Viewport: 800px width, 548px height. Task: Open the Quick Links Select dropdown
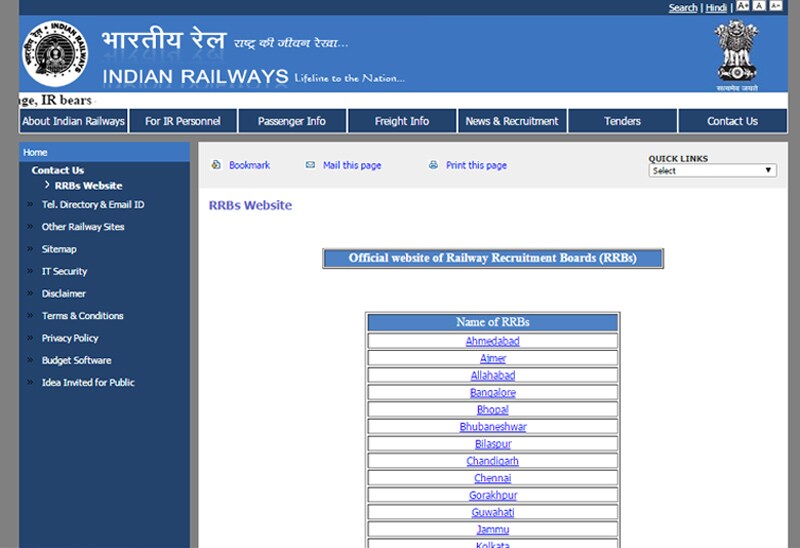coord(712,170)
